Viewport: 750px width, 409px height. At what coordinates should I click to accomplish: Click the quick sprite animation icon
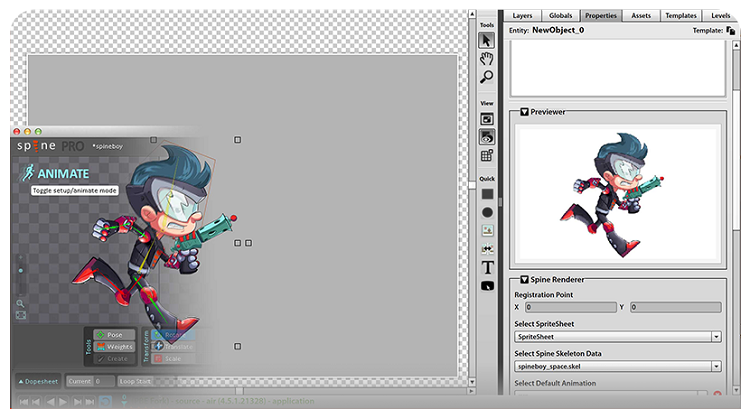(487, 249)
